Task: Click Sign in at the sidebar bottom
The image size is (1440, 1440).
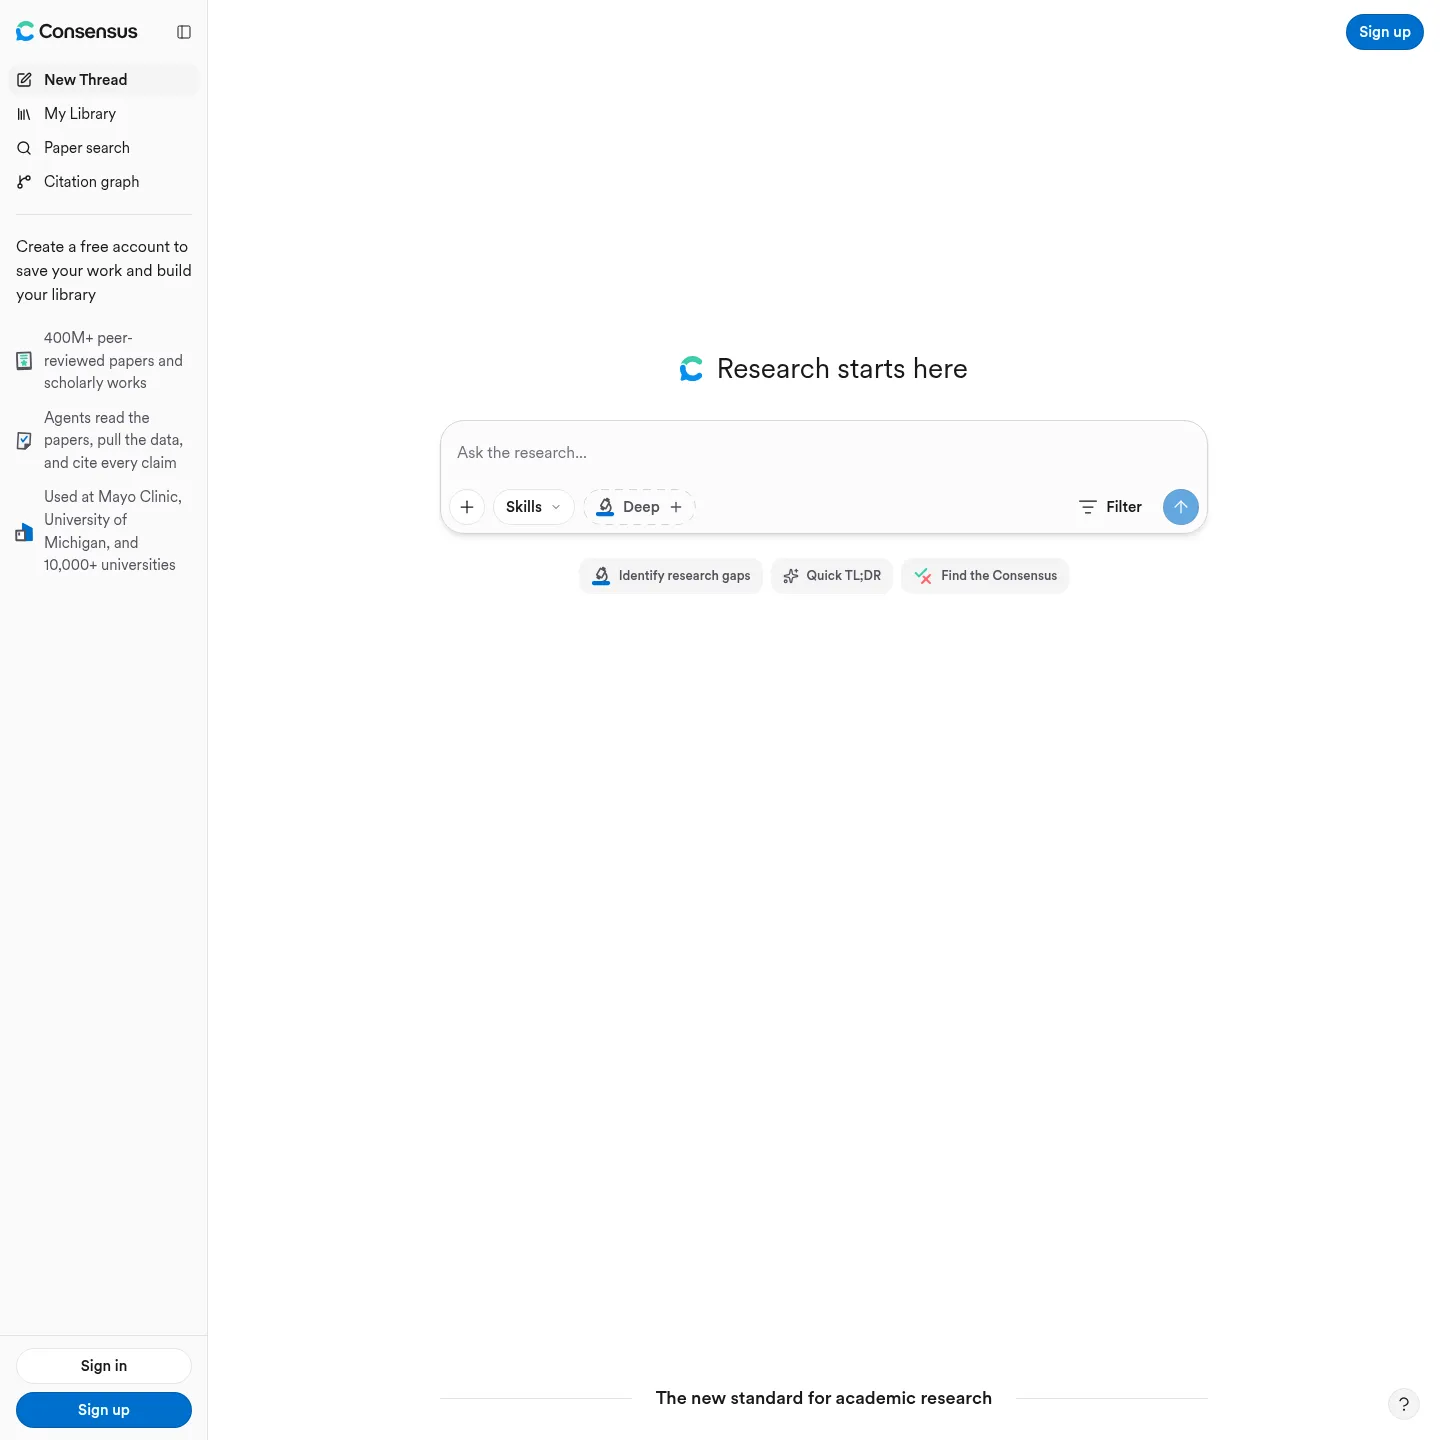Action: point(104,1366)
